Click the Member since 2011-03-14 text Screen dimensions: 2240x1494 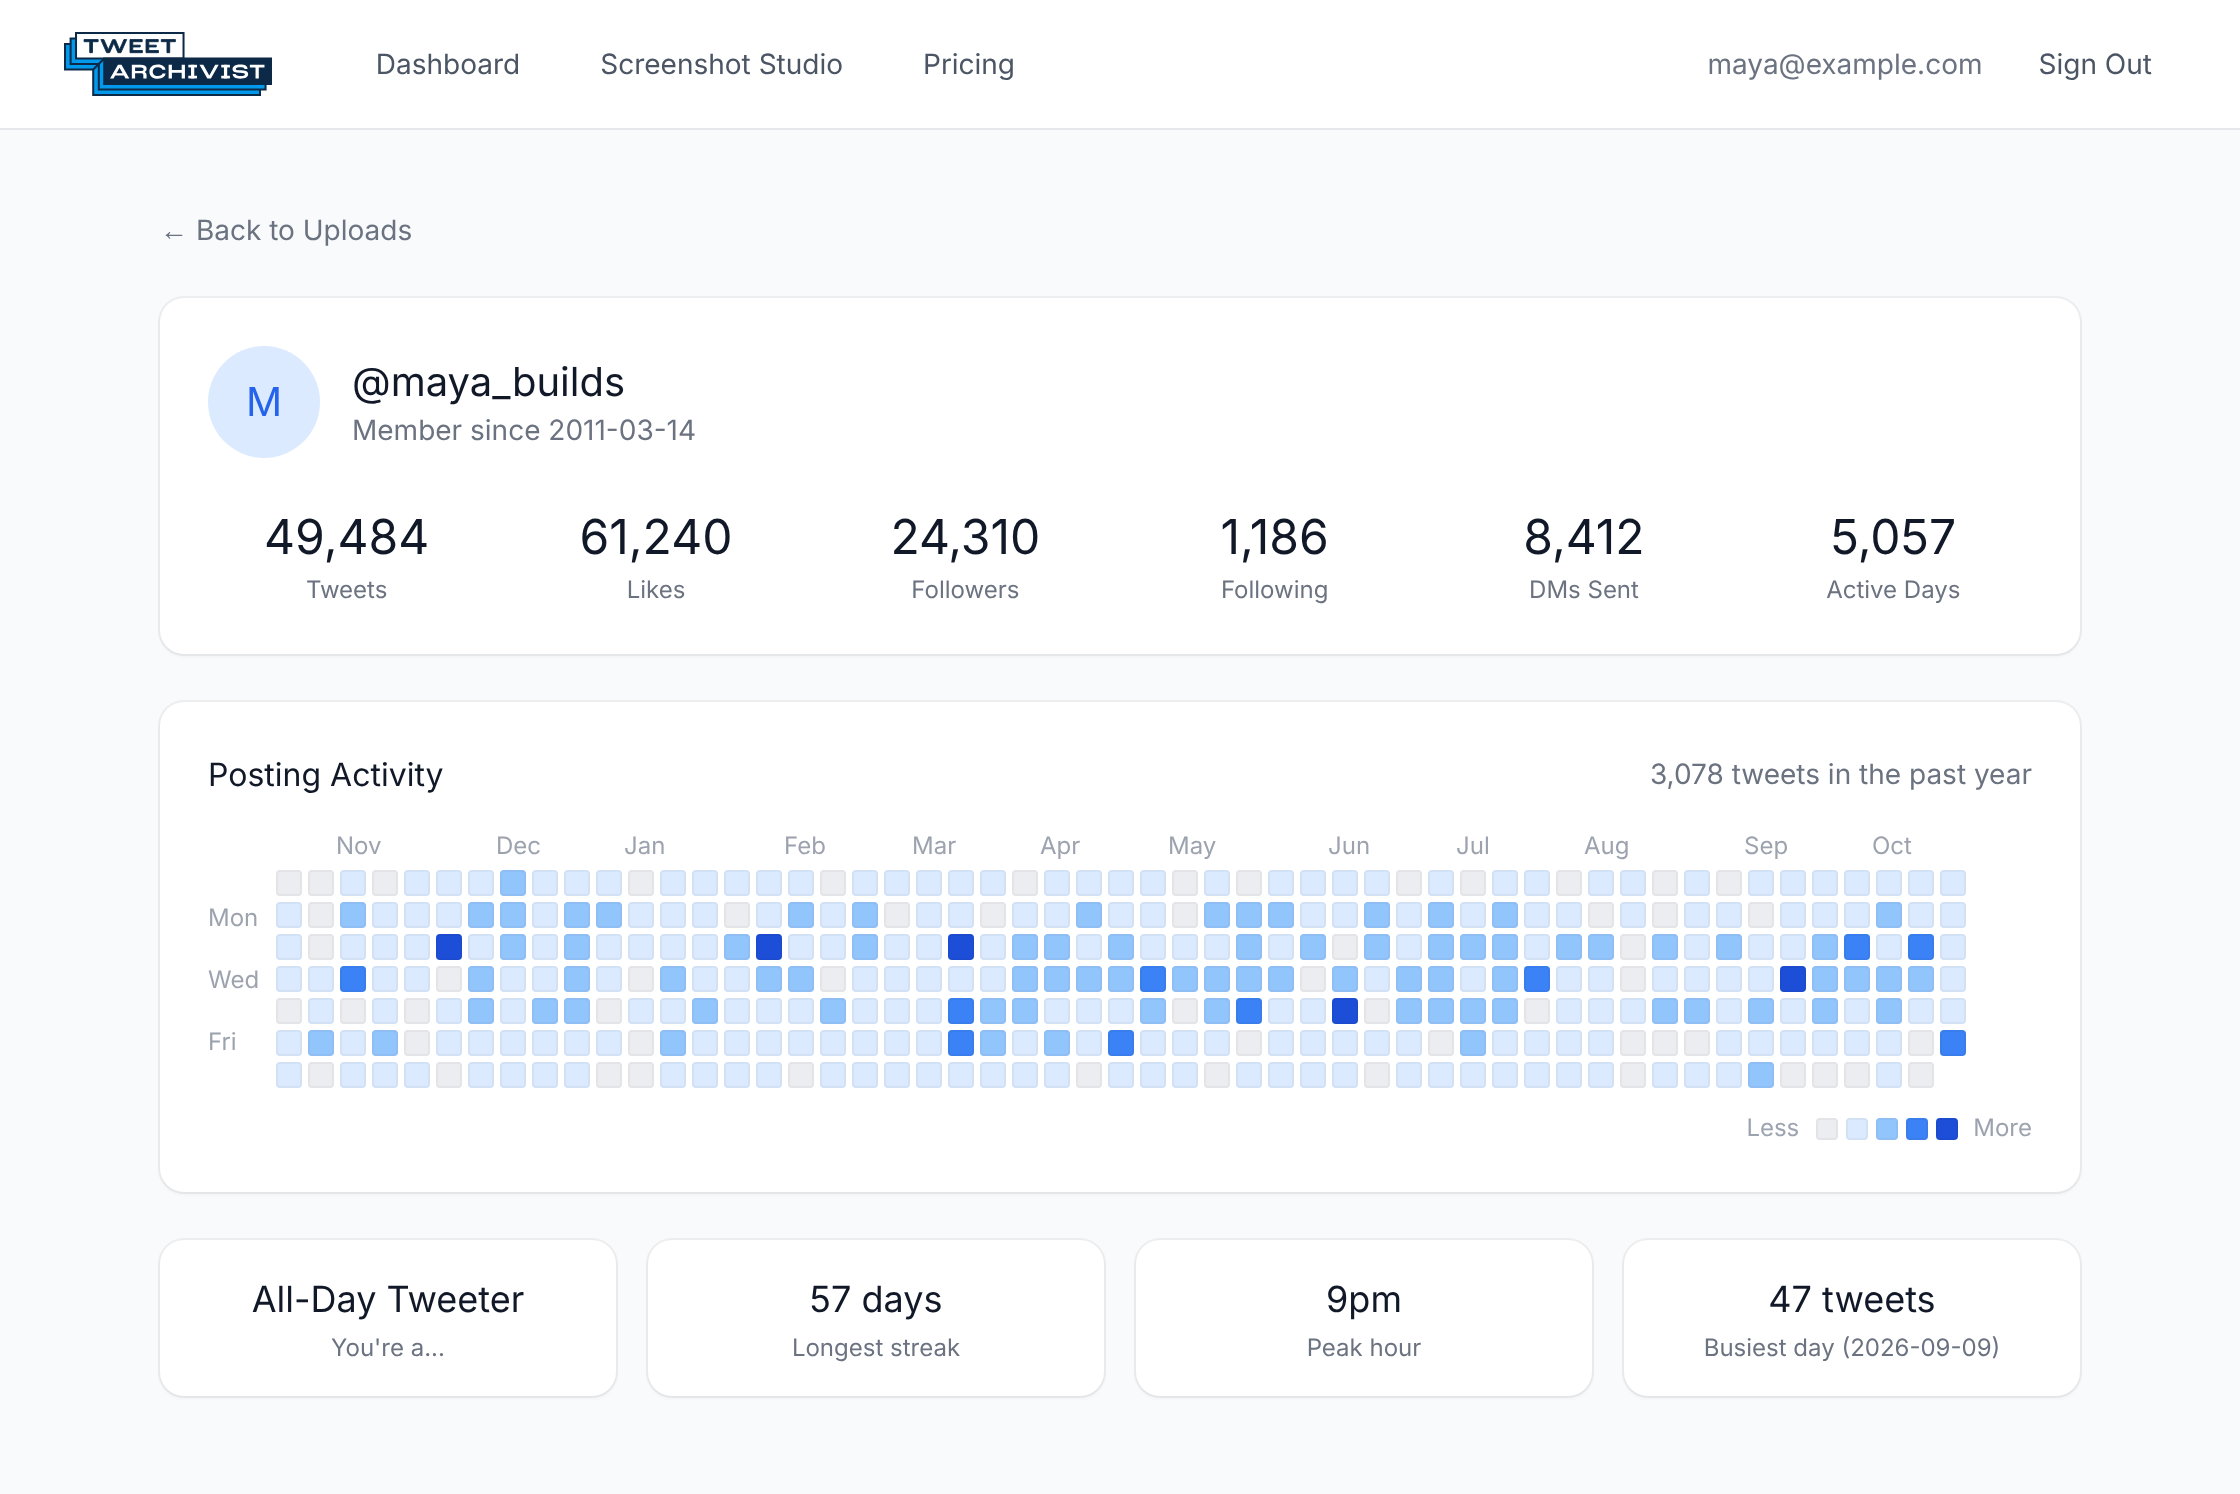(x=523, y=430)
